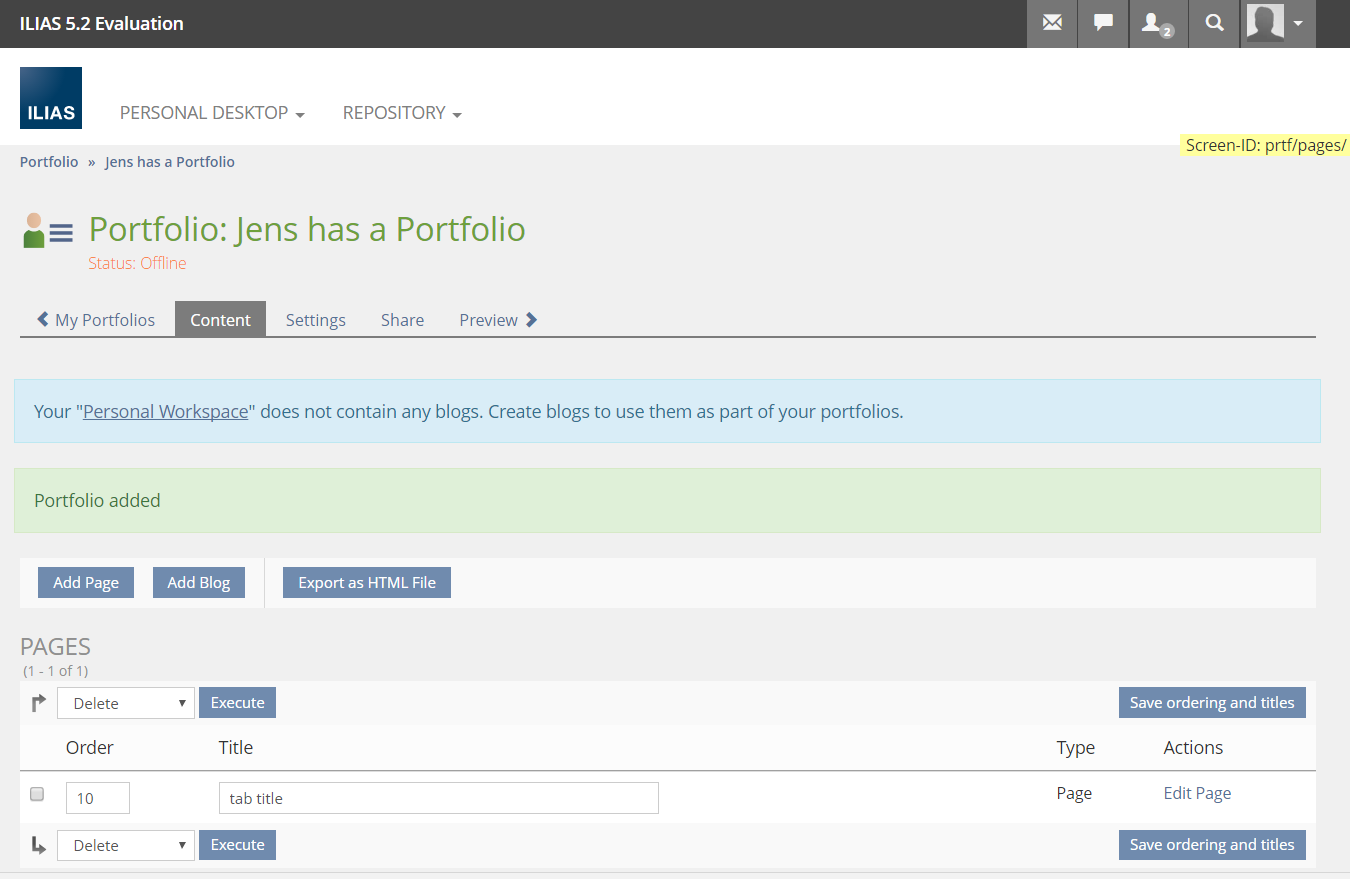Expand the PERSONAL DESKTOP menu
Viewport: 1350px width, 879px height.
pyautogui.click(x=212, y=113)
